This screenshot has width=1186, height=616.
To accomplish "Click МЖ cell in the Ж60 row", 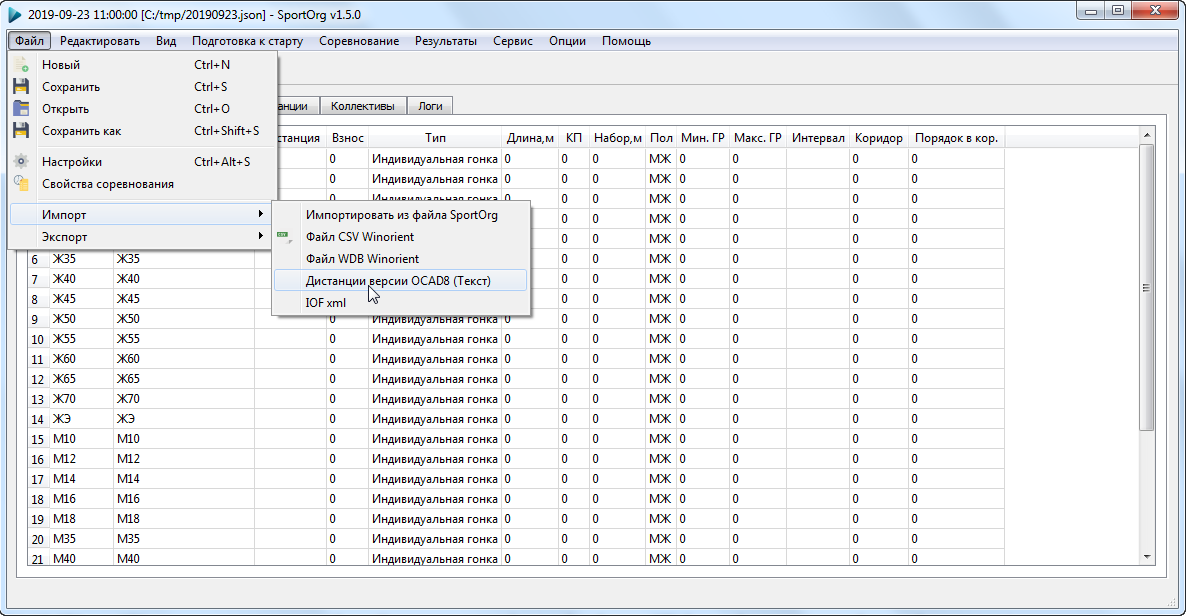I will coord(660,359).
